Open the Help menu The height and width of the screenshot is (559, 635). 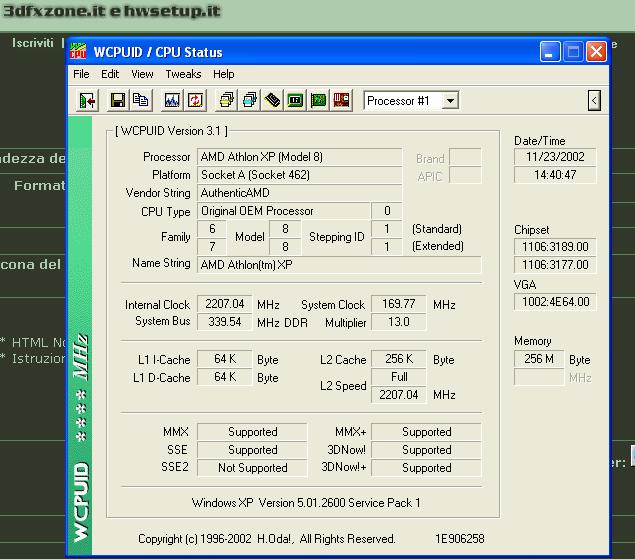(224, 74)
